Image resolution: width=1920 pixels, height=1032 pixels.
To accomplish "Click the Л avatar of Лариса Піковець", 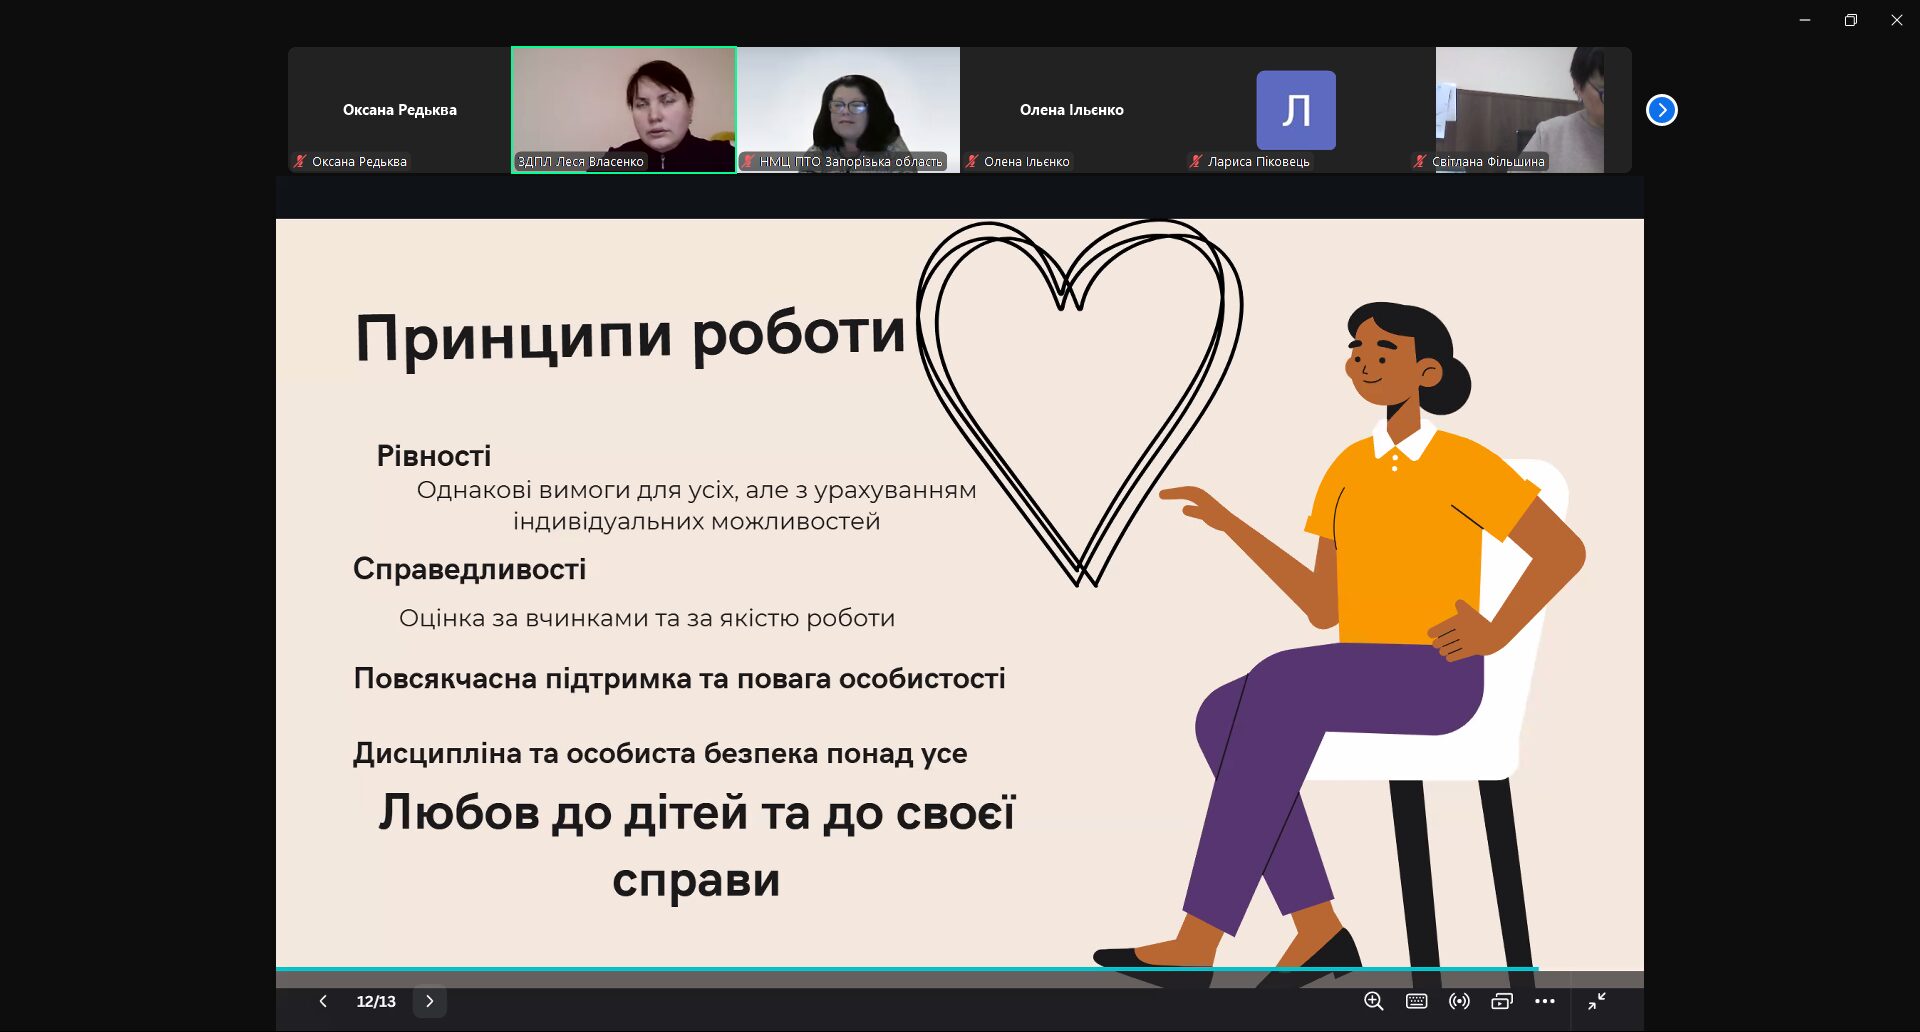I will coord(1296,110).
